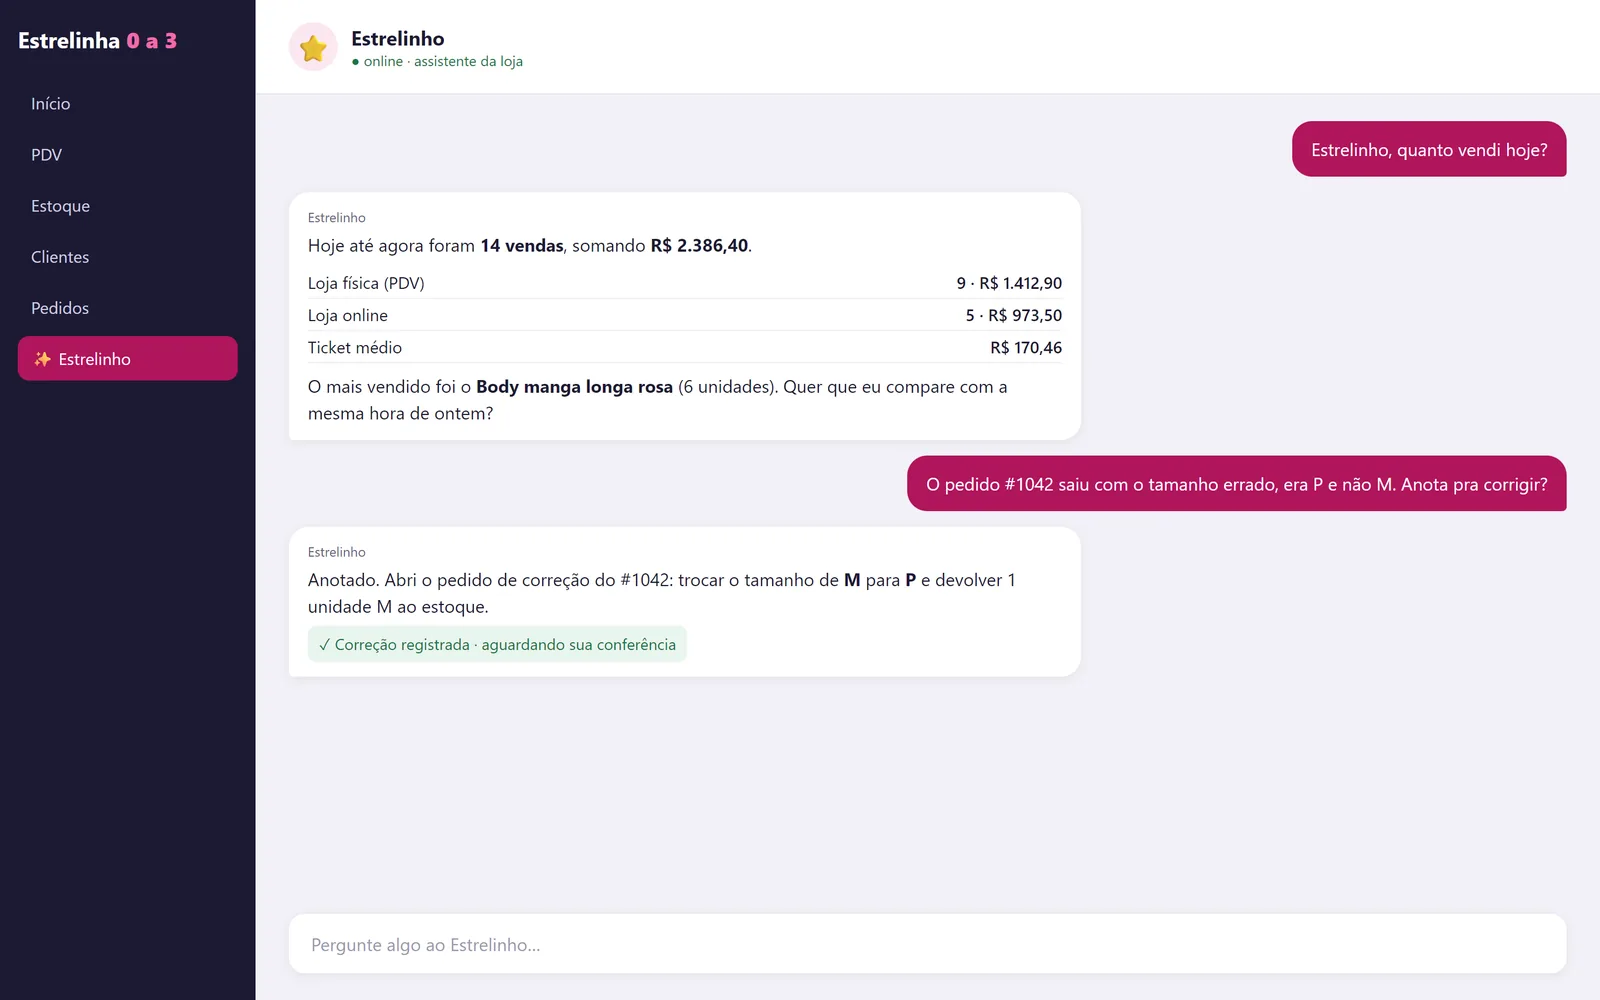Click the value '5 · R$ 973,50'
Screen dimensions: 1600x1000
[x=1013, y=315]
